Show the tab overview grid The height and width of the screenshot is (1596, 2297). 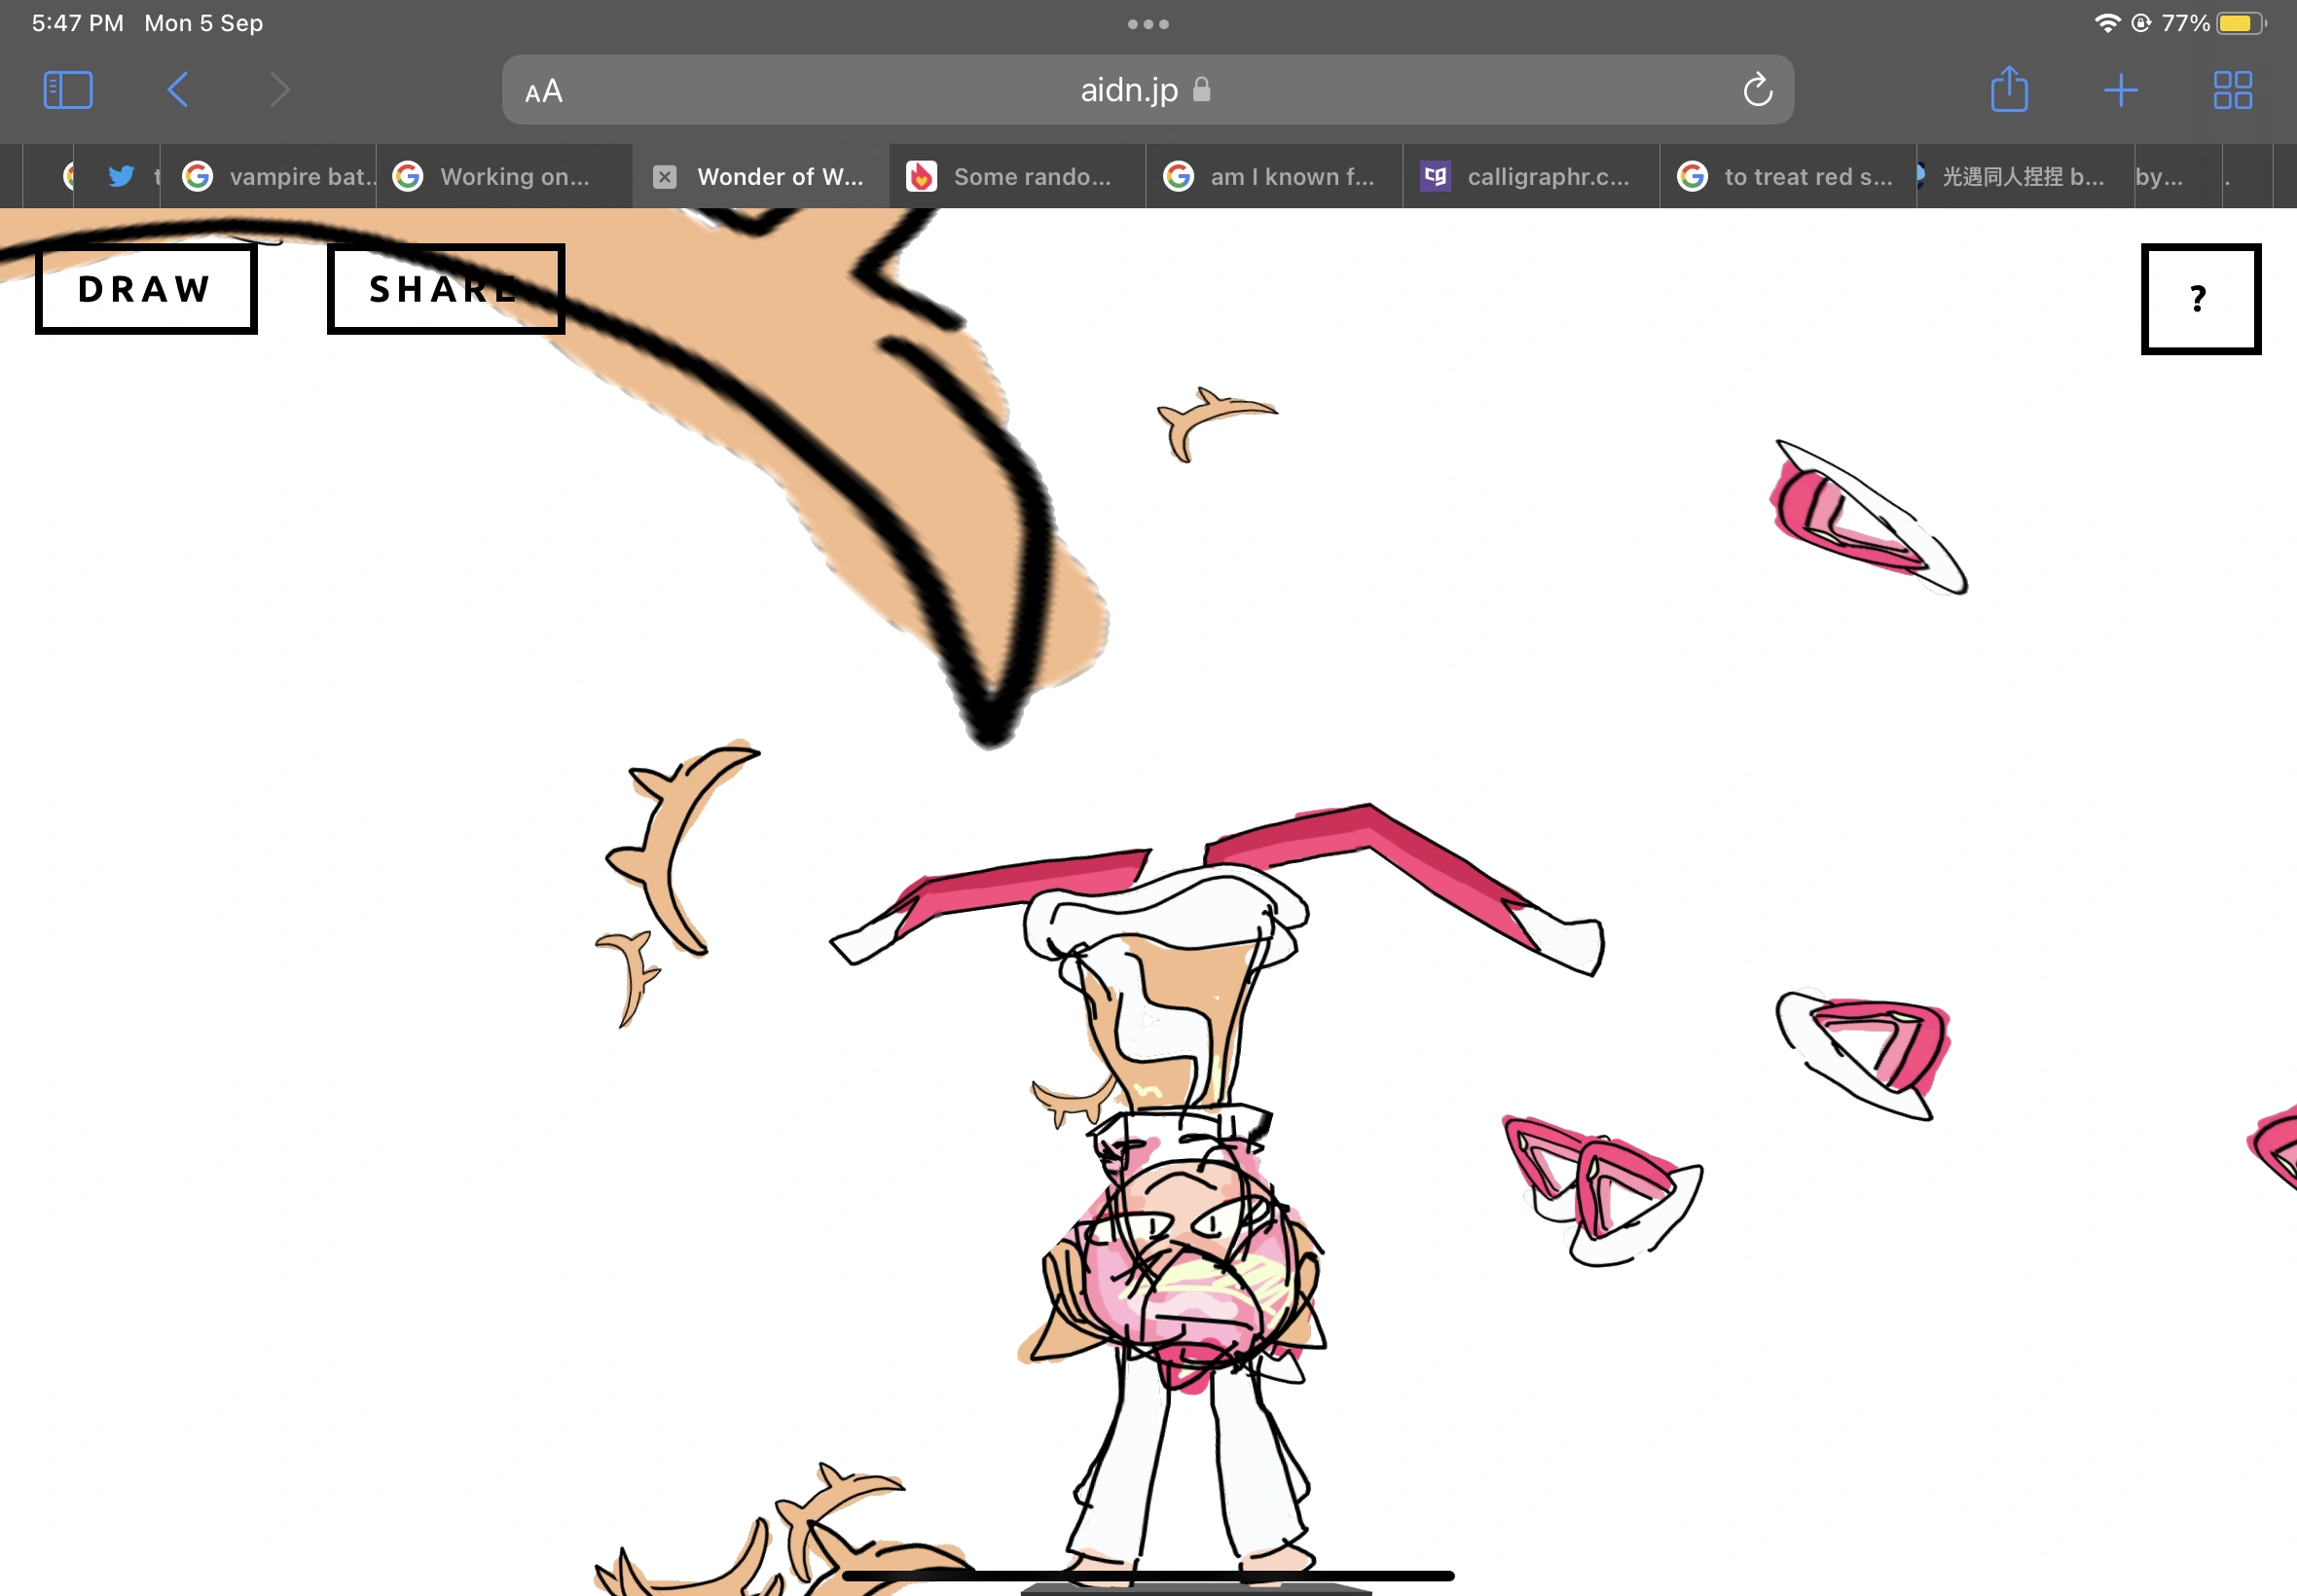pos(2233,89)
